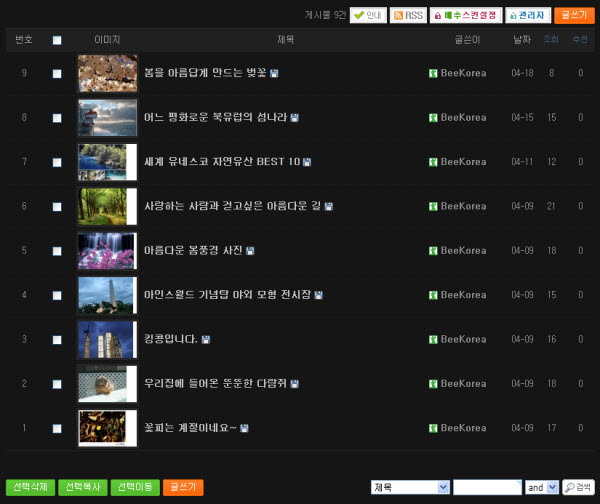Check the box for post number 5

click(57, 251)
